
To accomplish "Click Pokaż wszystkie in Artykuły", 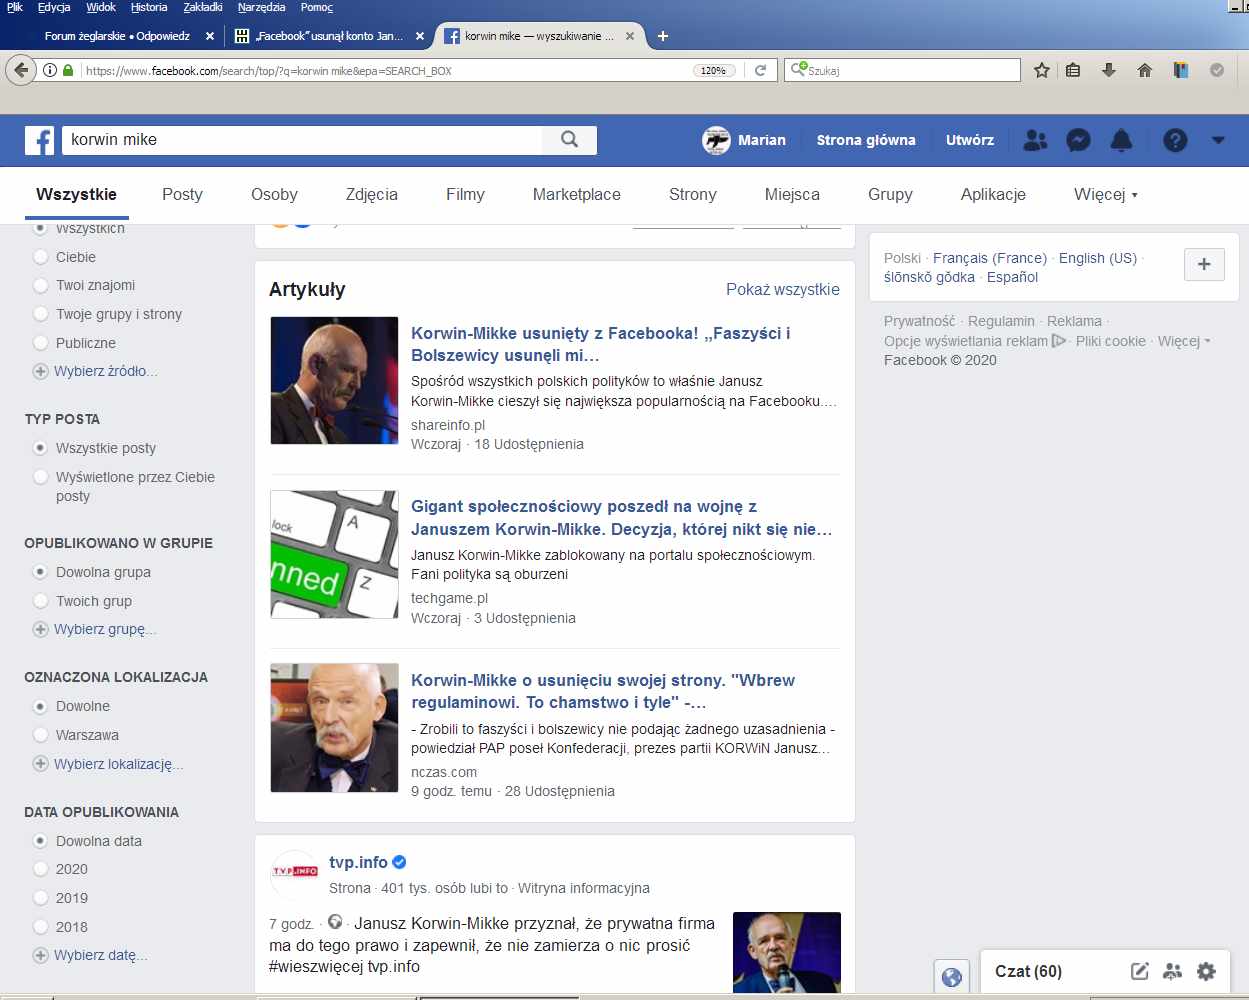I will [783, 289].
